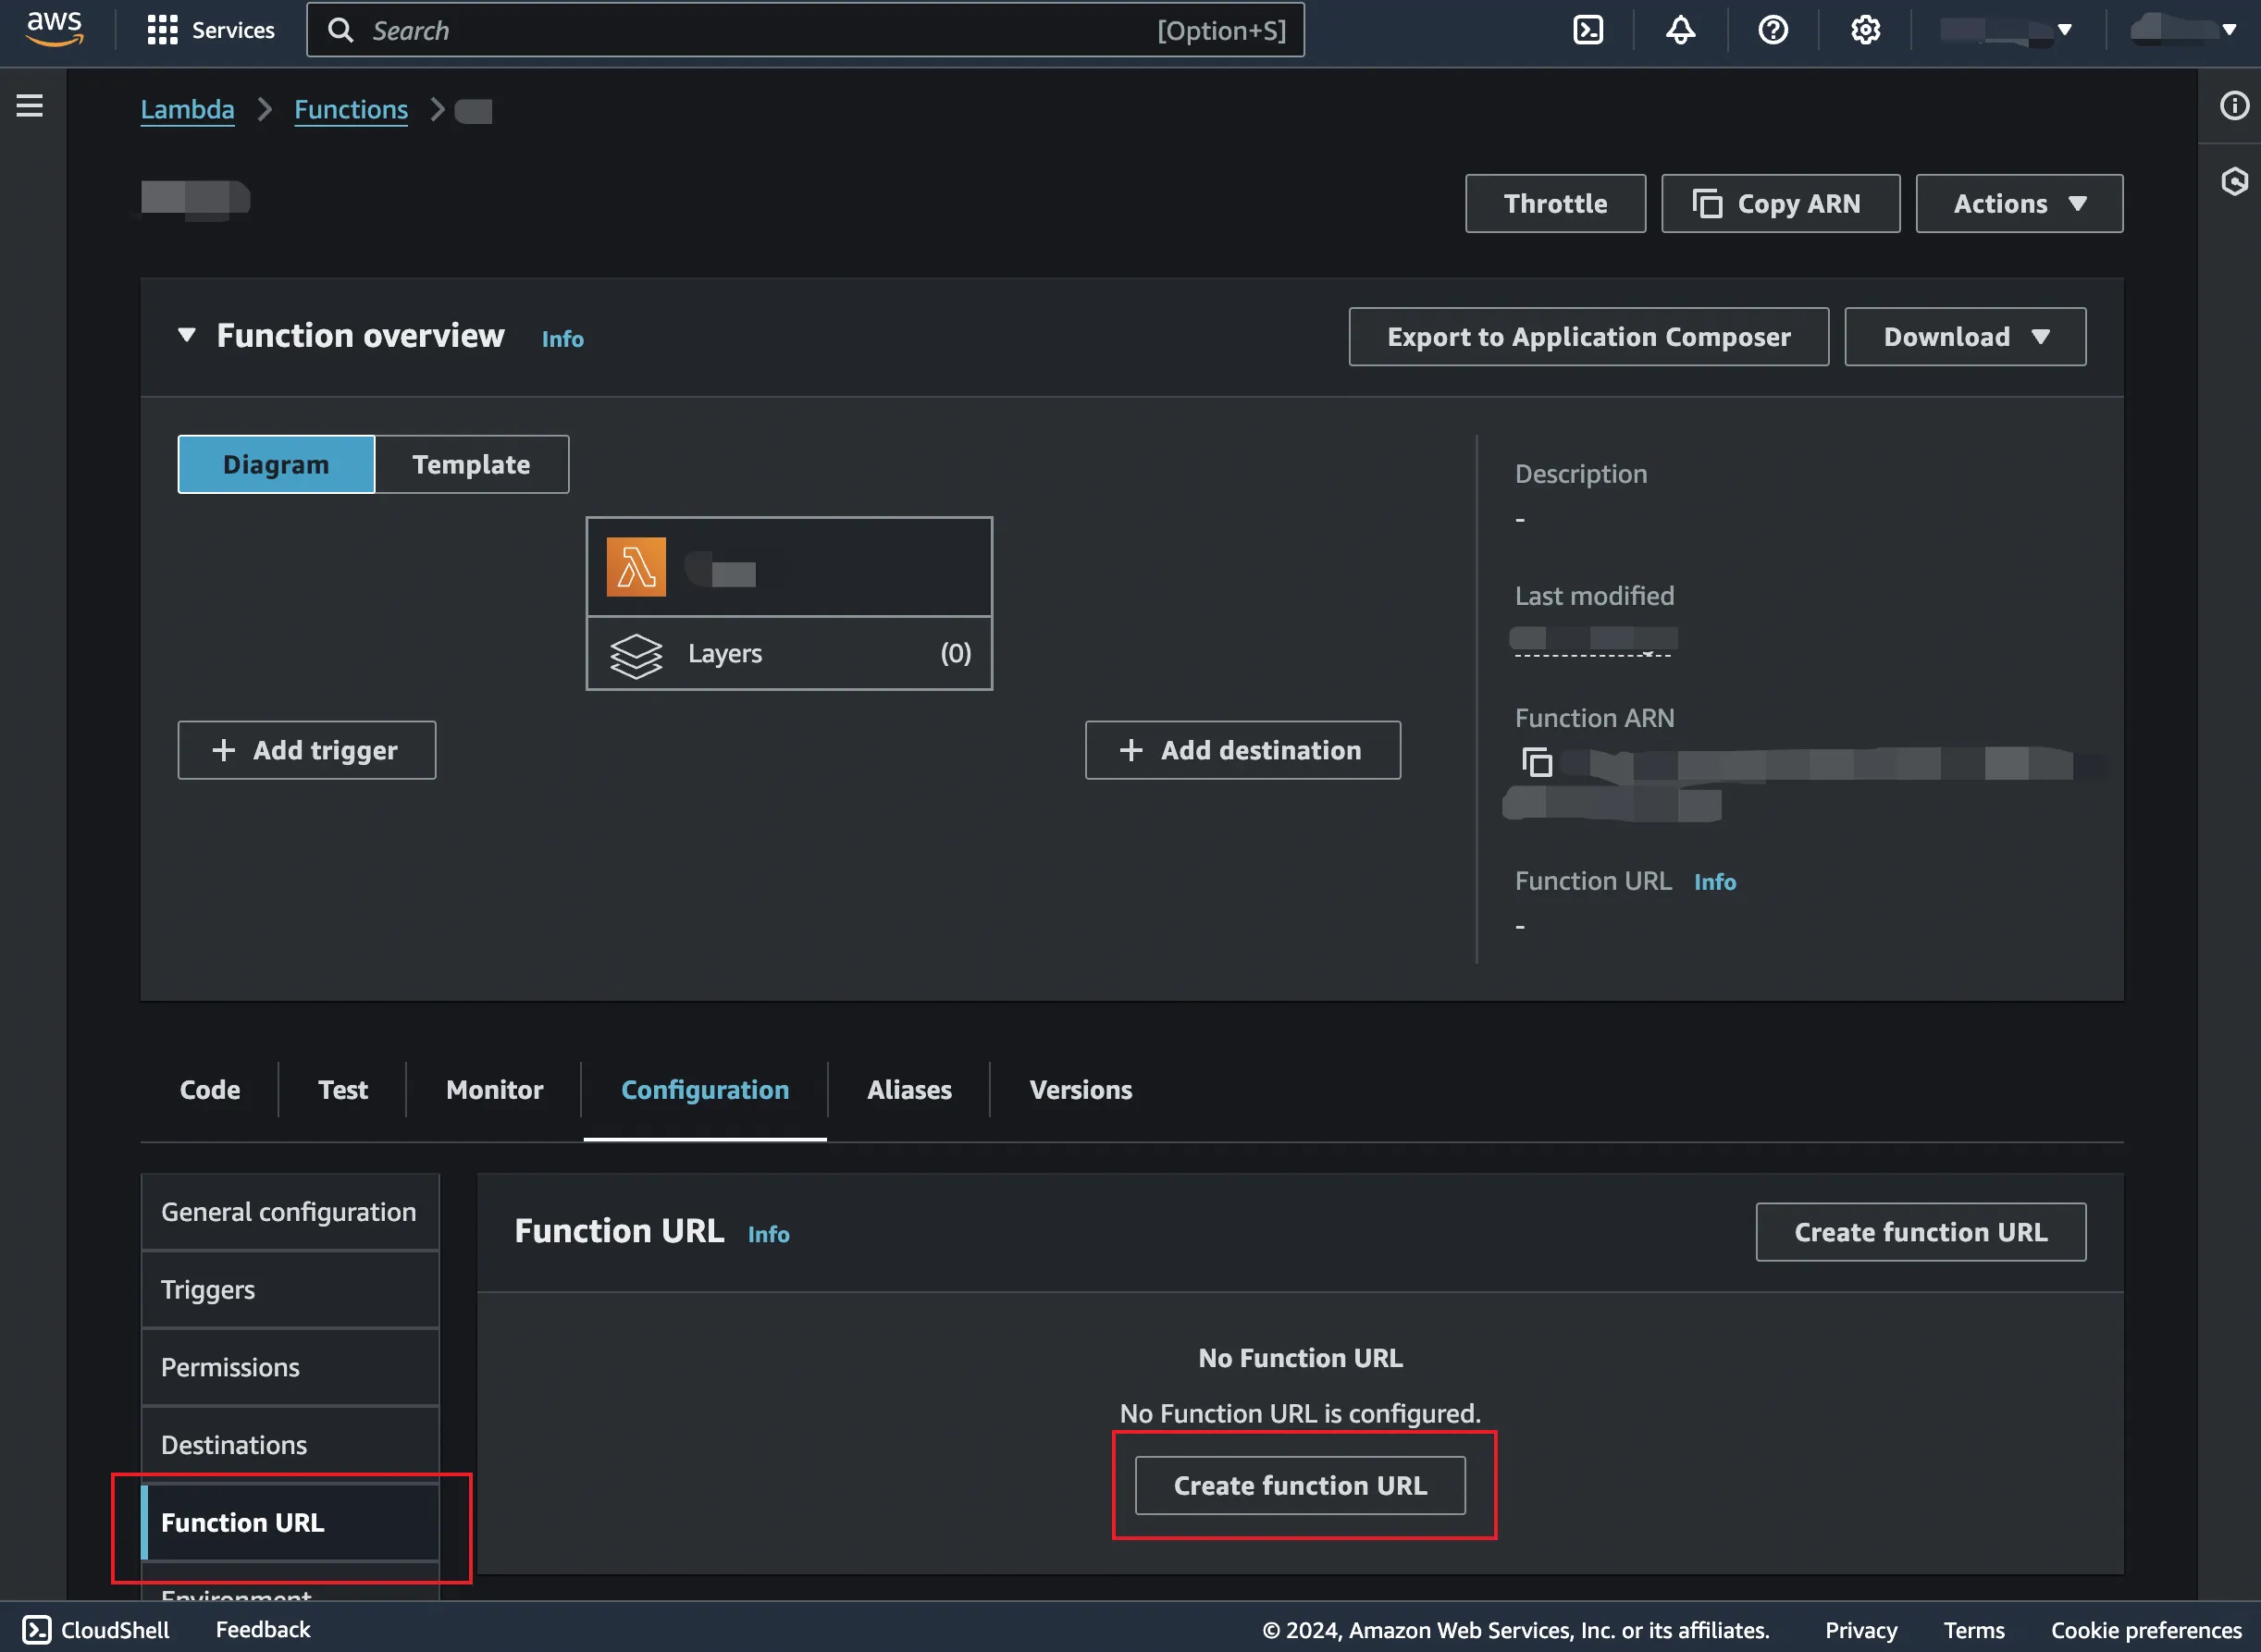Viewport: 2261px width, 1652px height.
Task: Open the info panel icon at right edge
Action: pyautogui.click(x=2234, y=106)
